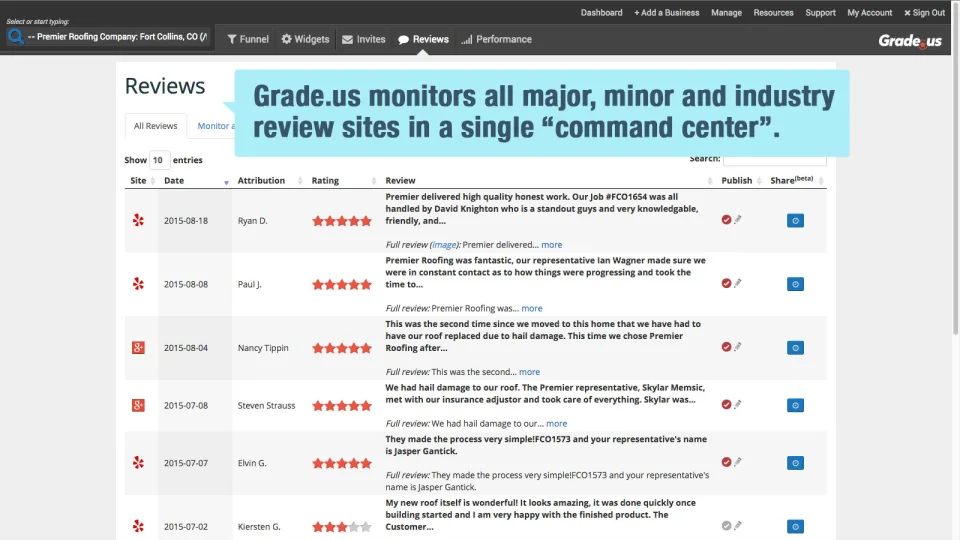Go to the Reviews section
The image size is (960, 540).
[423, 39]
